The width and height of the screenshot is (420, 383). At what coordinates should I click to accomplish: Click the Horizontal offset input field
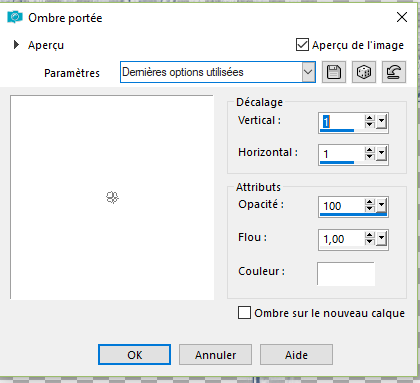point(342,154)
